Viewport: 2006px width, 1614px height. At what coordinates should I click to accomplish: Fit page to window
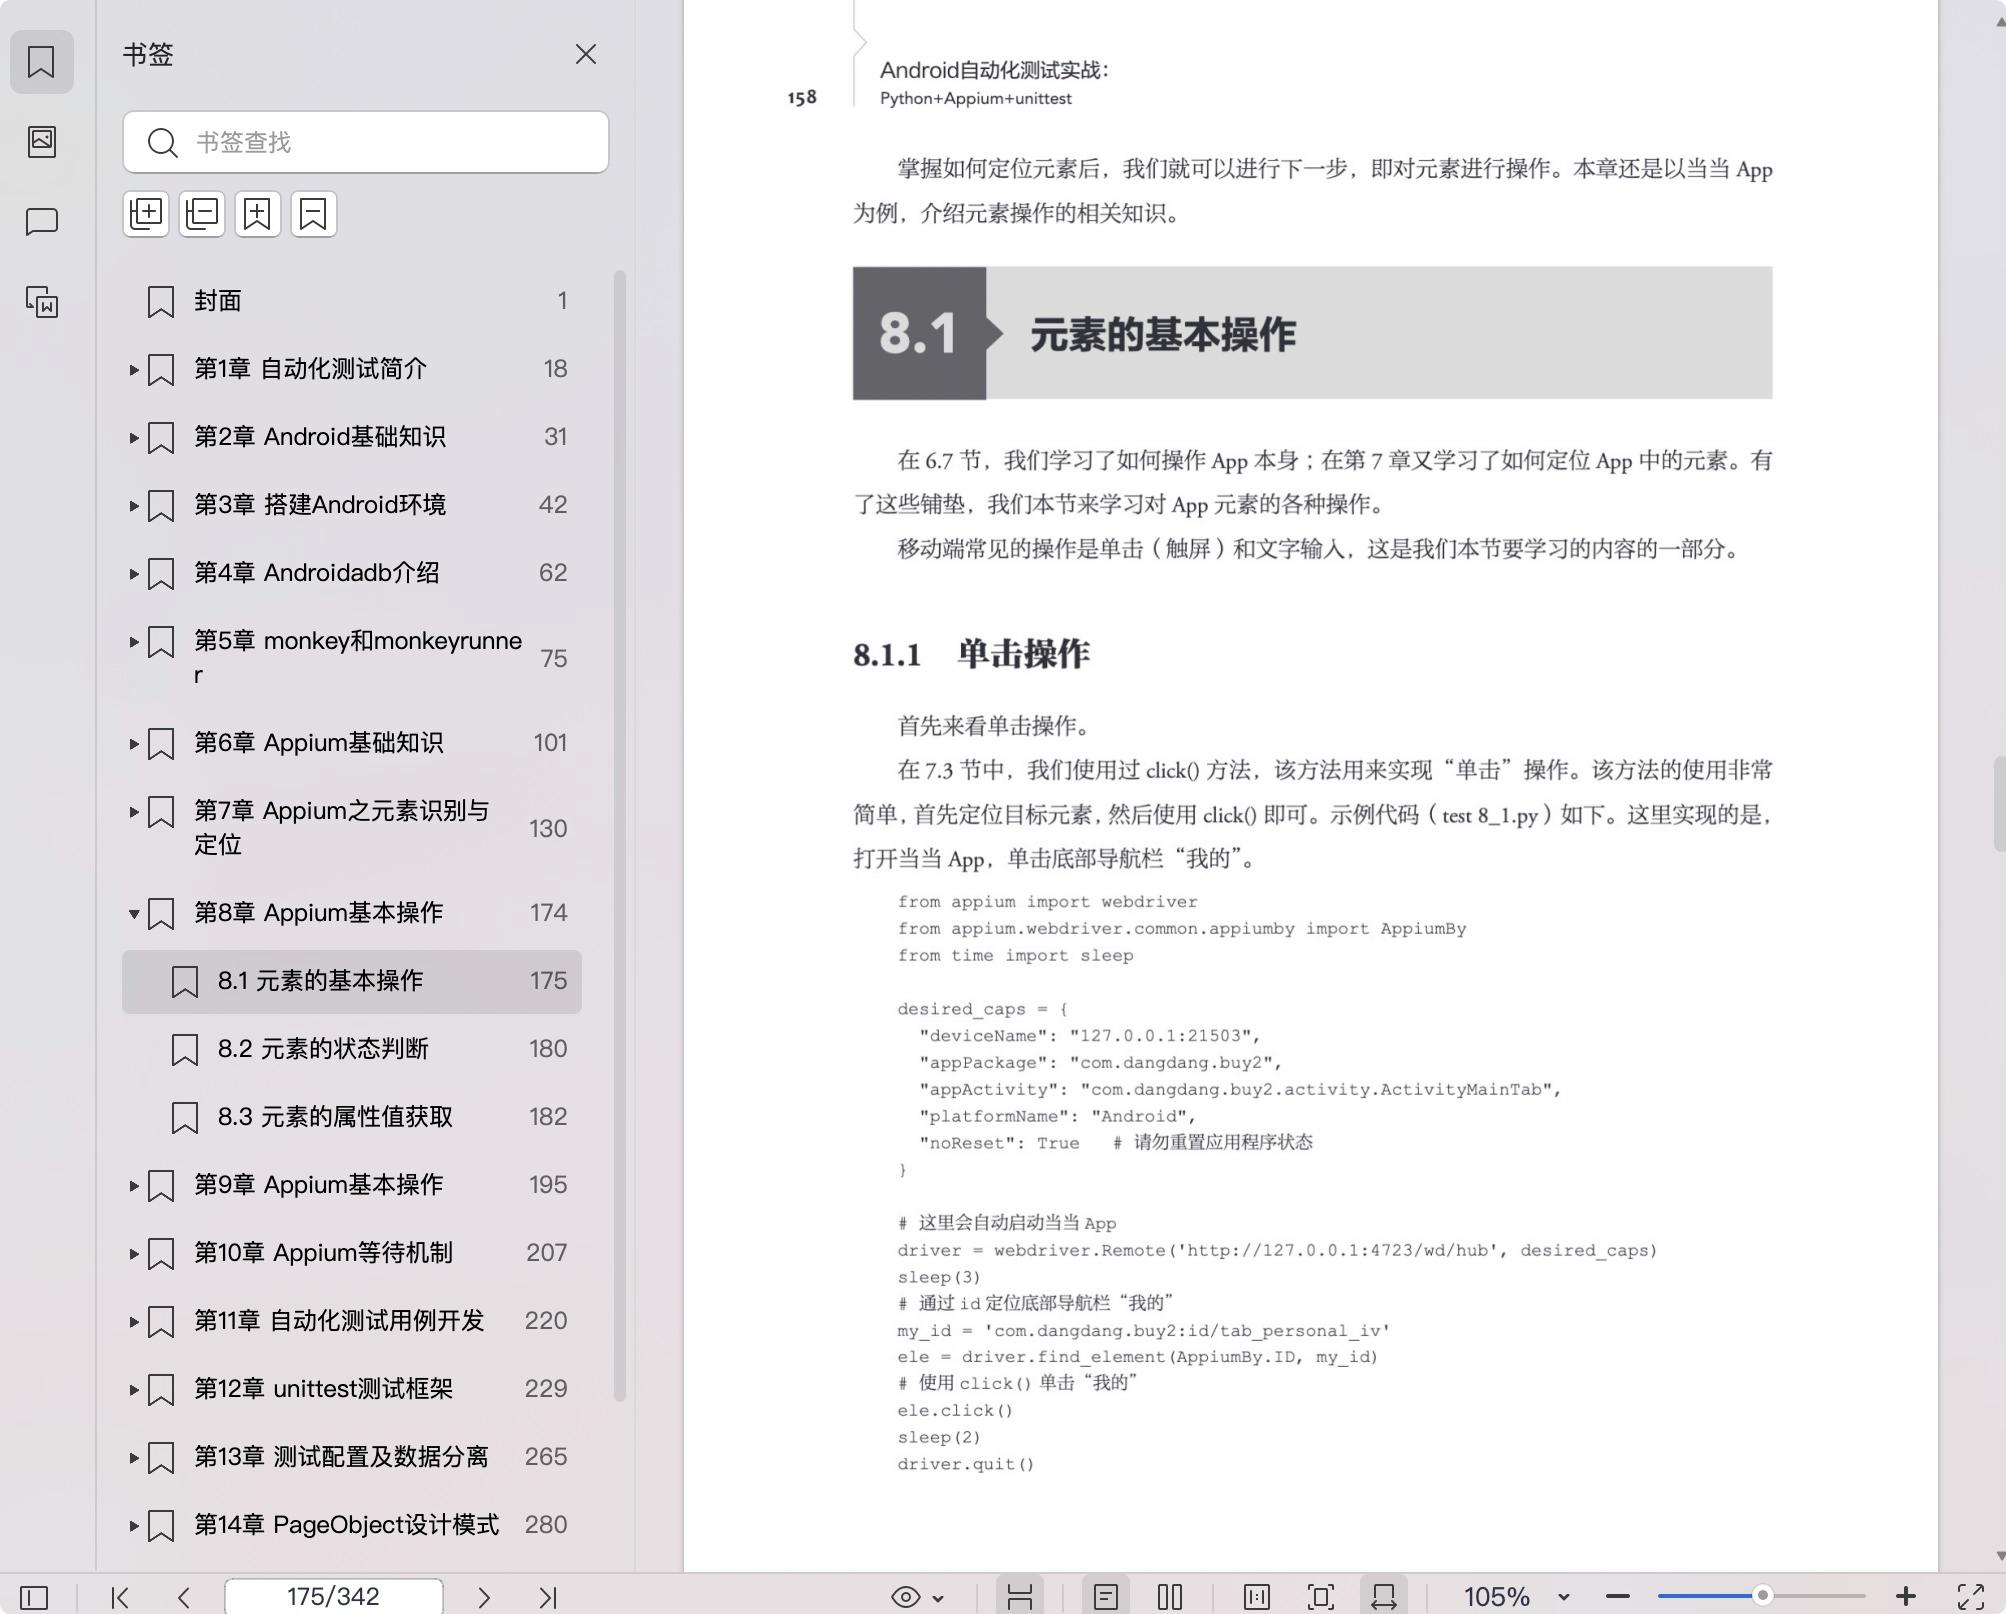coord(1321,1597)
